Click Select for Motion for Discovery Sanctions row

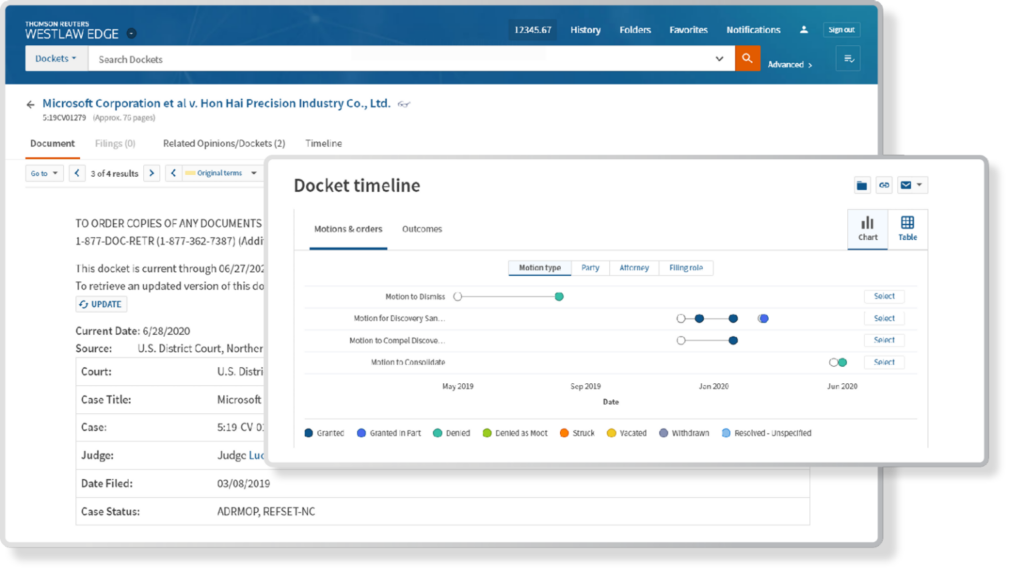pyautogui.click(x=884, y=319)
